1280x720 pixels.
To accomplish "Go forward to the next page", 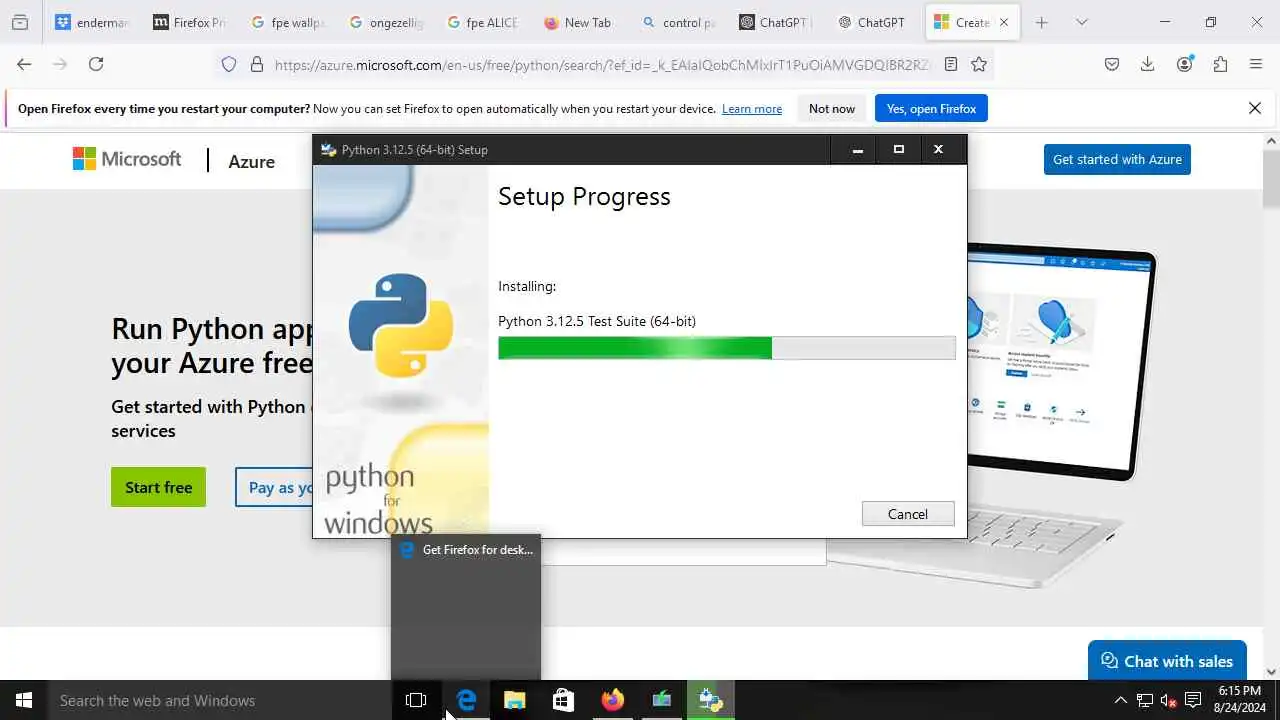I will tap(60, 64).
